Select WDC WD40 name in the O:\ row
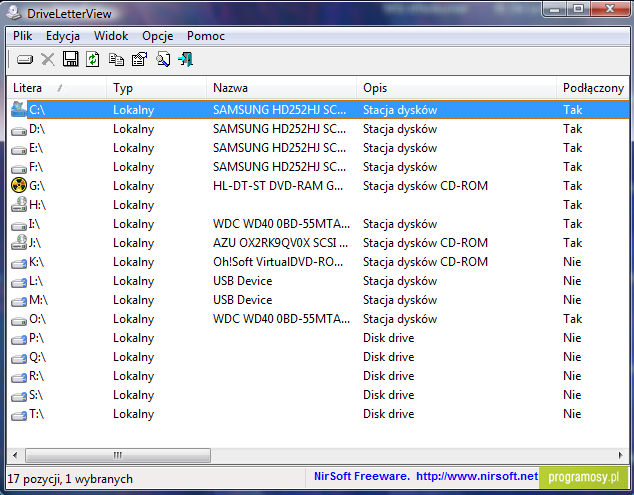The height and width of the screenshot is (495, 634). (x=281, y=319)
